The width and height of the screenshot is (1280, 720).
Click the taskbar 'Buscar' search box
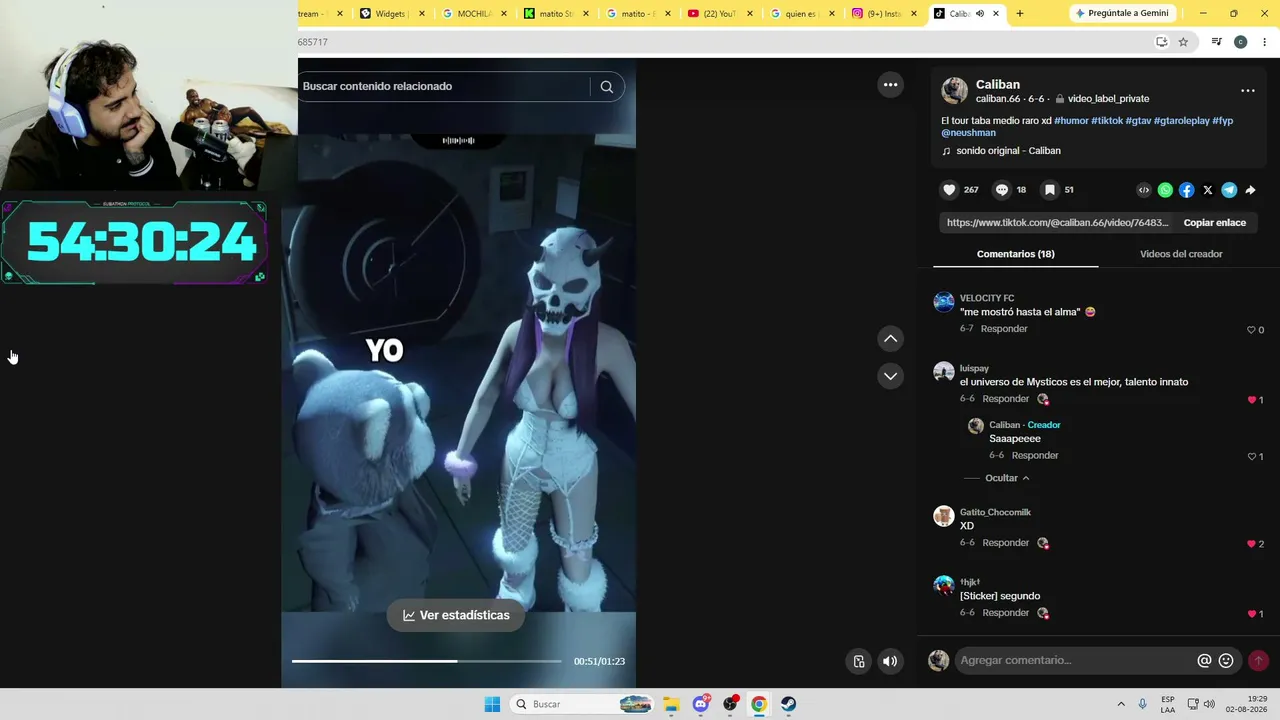[583, 704]
